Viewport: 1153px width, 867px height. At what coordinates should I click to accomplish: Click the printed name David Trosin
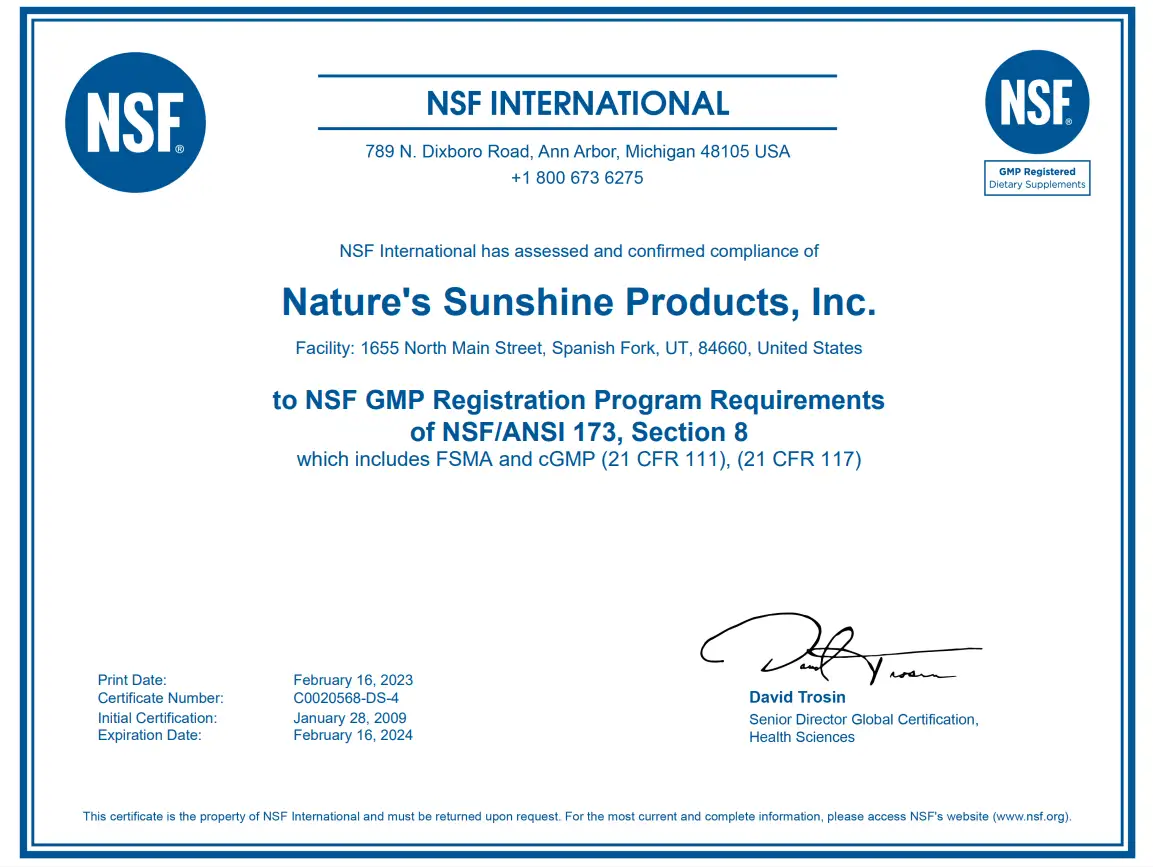(x=797, y=697)
